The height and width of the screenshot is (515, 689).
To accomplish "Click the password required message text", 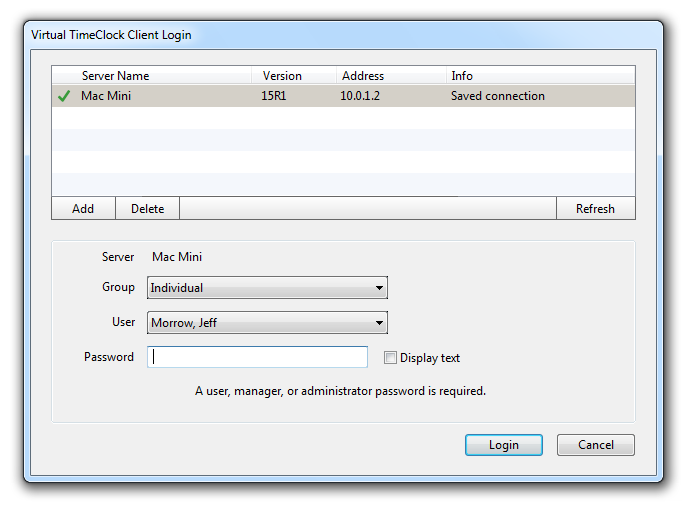I will 341,391.
